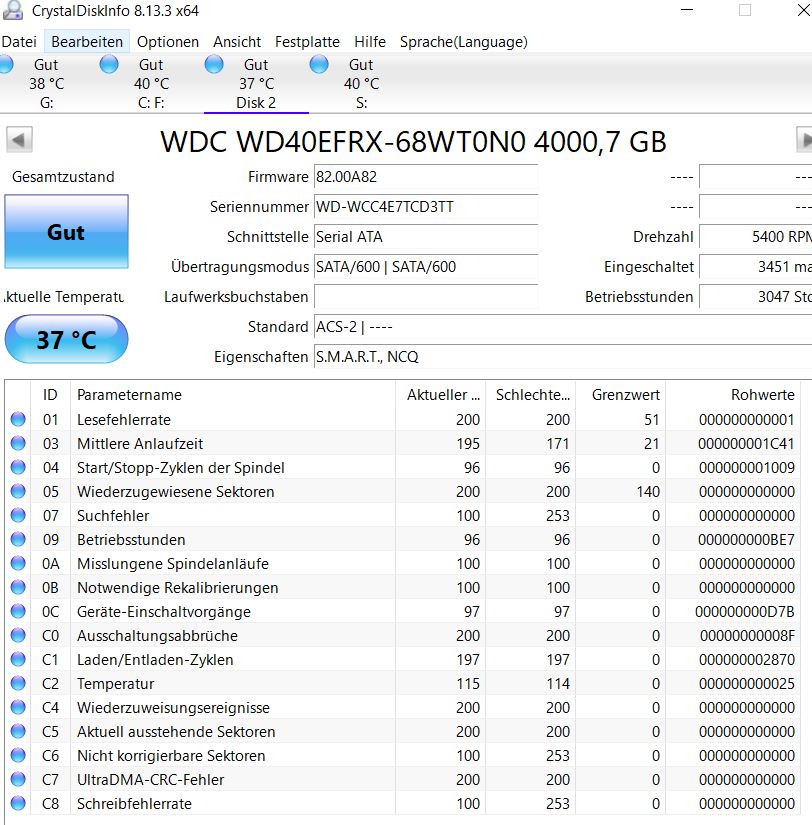Select the S: drive status orb
Image resolution: width=812 pixels, height=825 pixels.
pyautogui.click(x=319, y=65)
